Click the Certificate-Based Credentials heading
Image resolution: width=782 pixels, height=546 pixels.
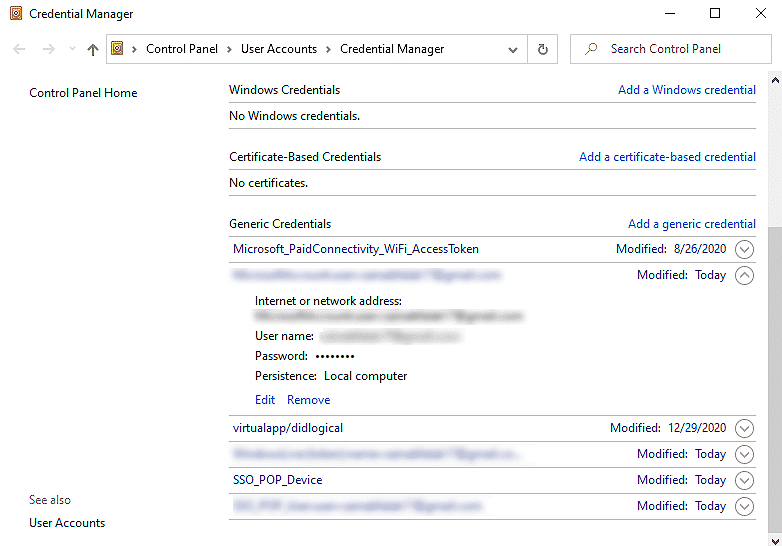(x=305, y=157)
